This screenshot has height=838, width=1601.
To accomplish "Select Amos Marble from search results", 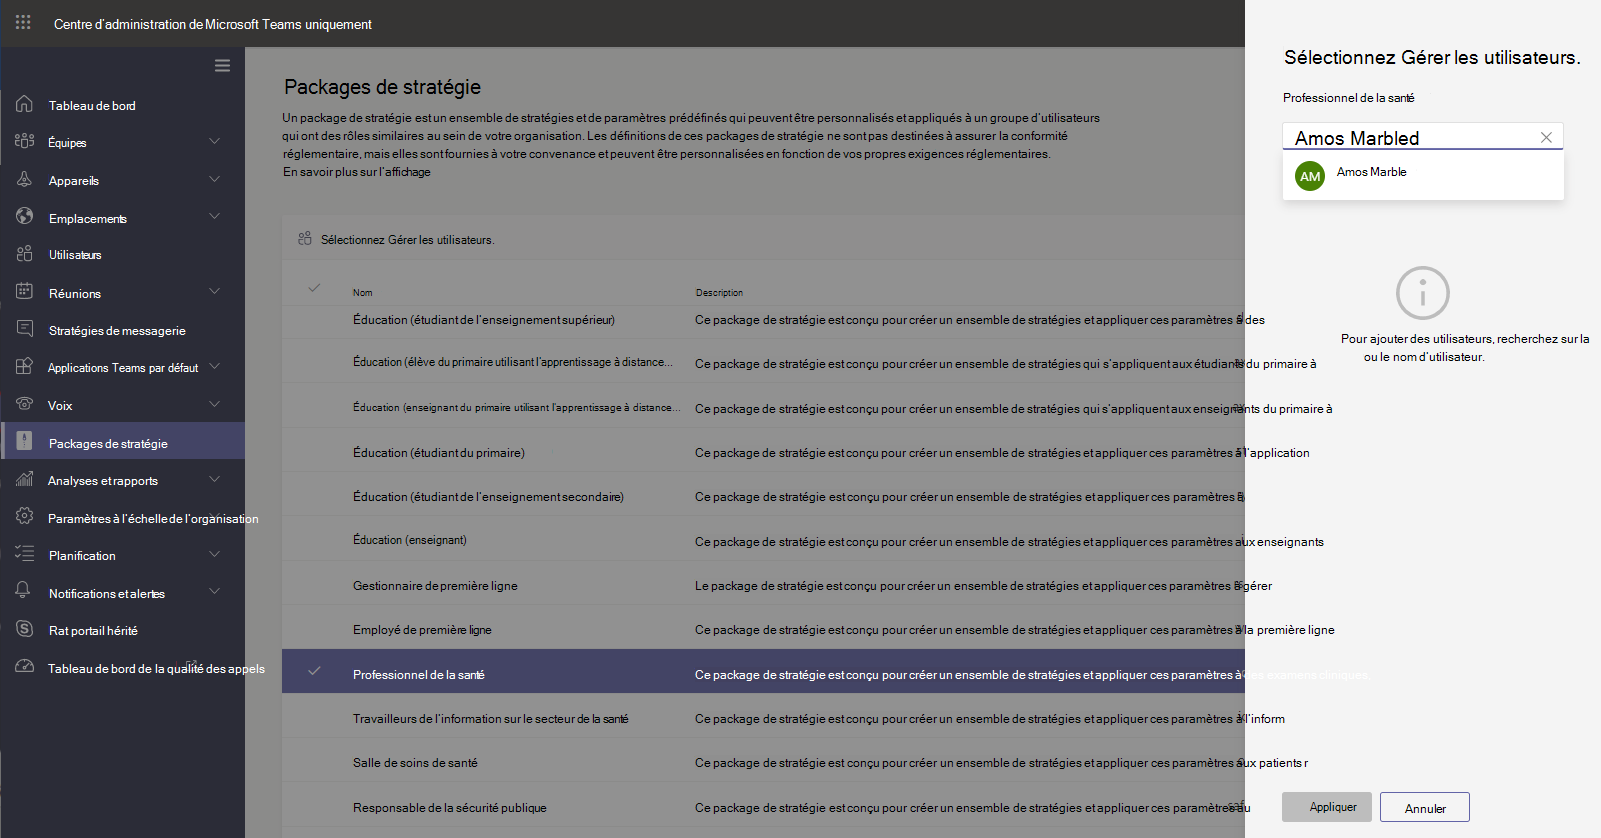I will click(x=1423, y=177).
